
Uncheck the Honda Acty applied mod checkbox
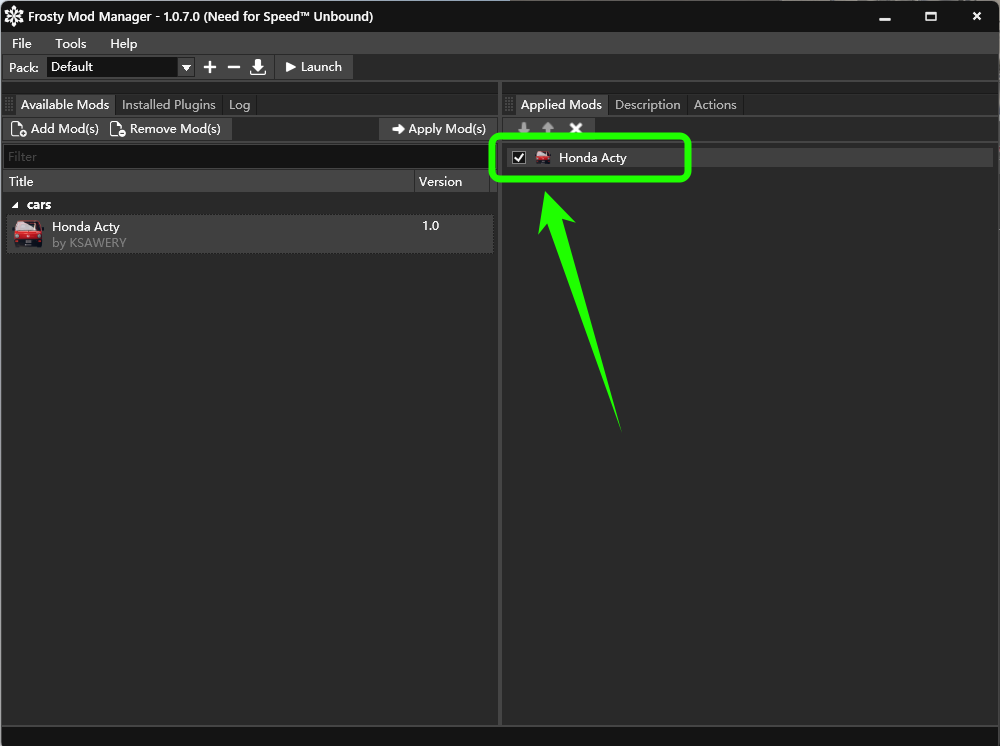point(519,157)
